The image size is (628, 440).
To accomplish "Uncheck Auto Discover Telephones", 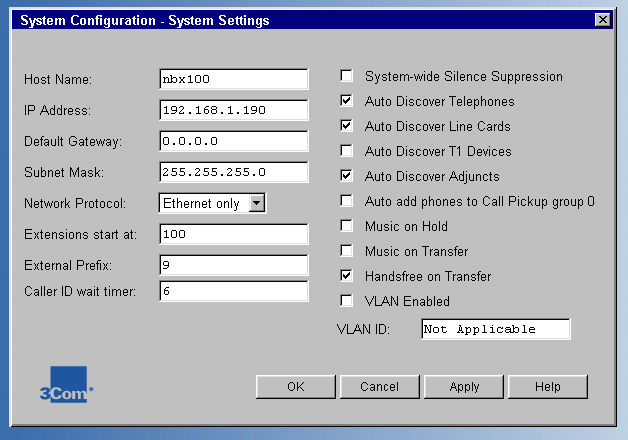I will [347, 101].
